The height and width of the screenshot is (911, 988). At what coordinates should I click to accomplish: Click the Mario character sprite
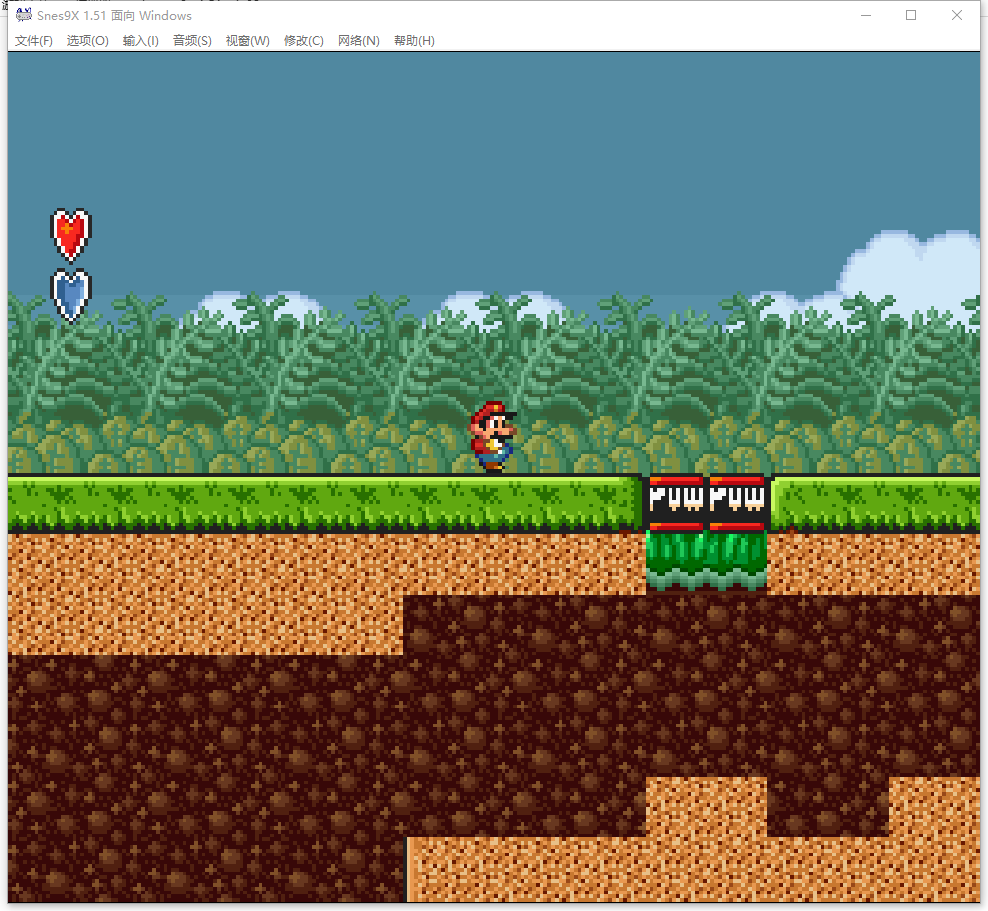[x=493, y=437]
